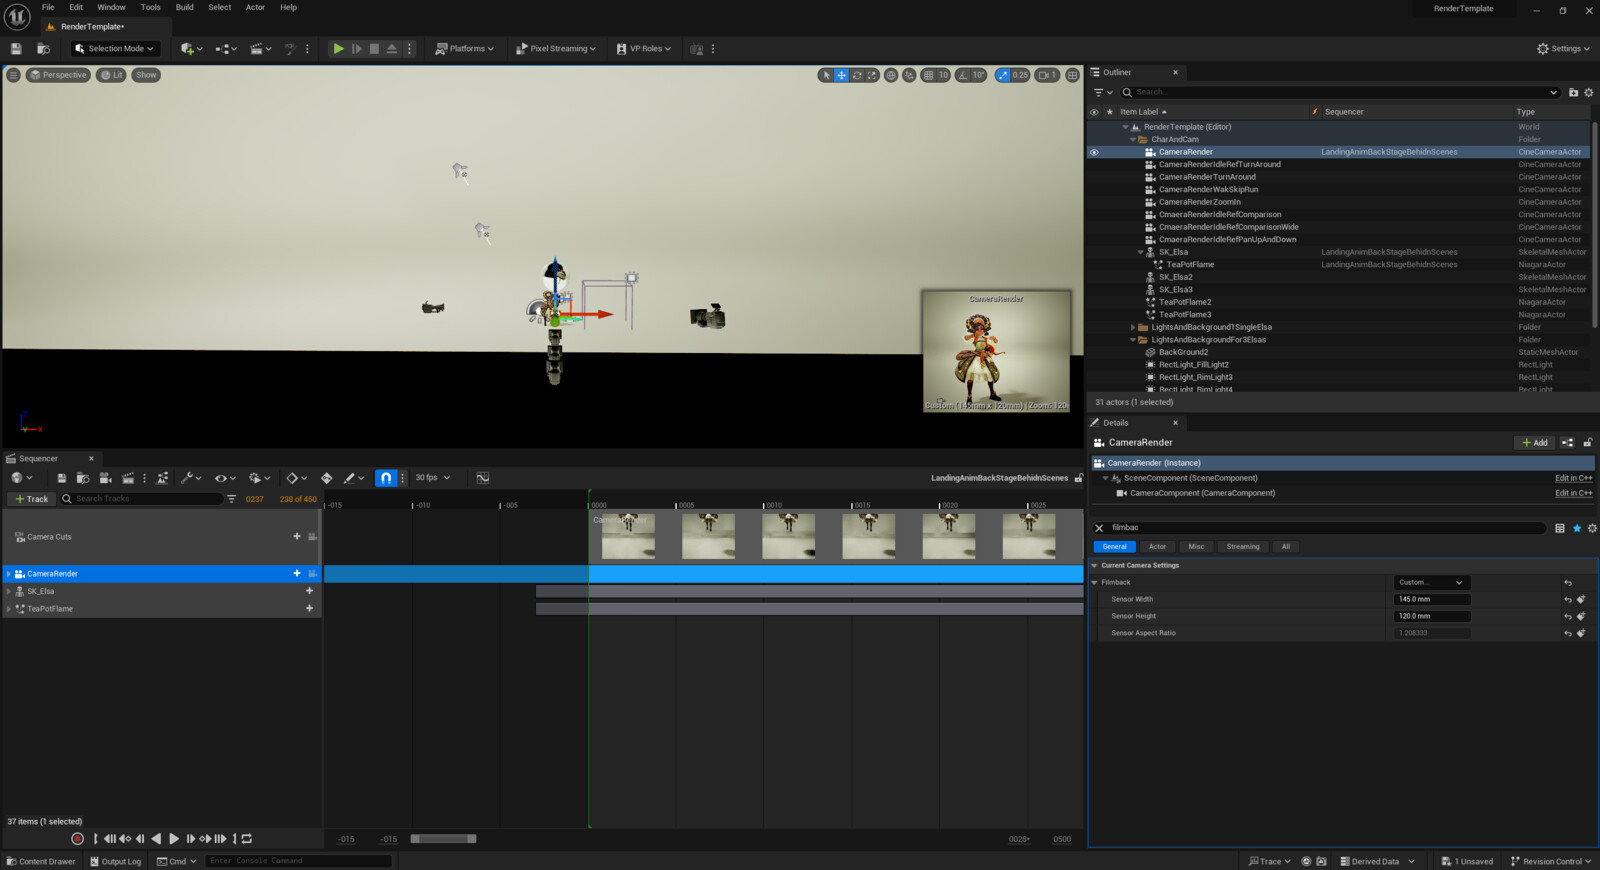Open the Content Drawer
The width and height of the screenshot is (1600, 870).
point(41,861)
